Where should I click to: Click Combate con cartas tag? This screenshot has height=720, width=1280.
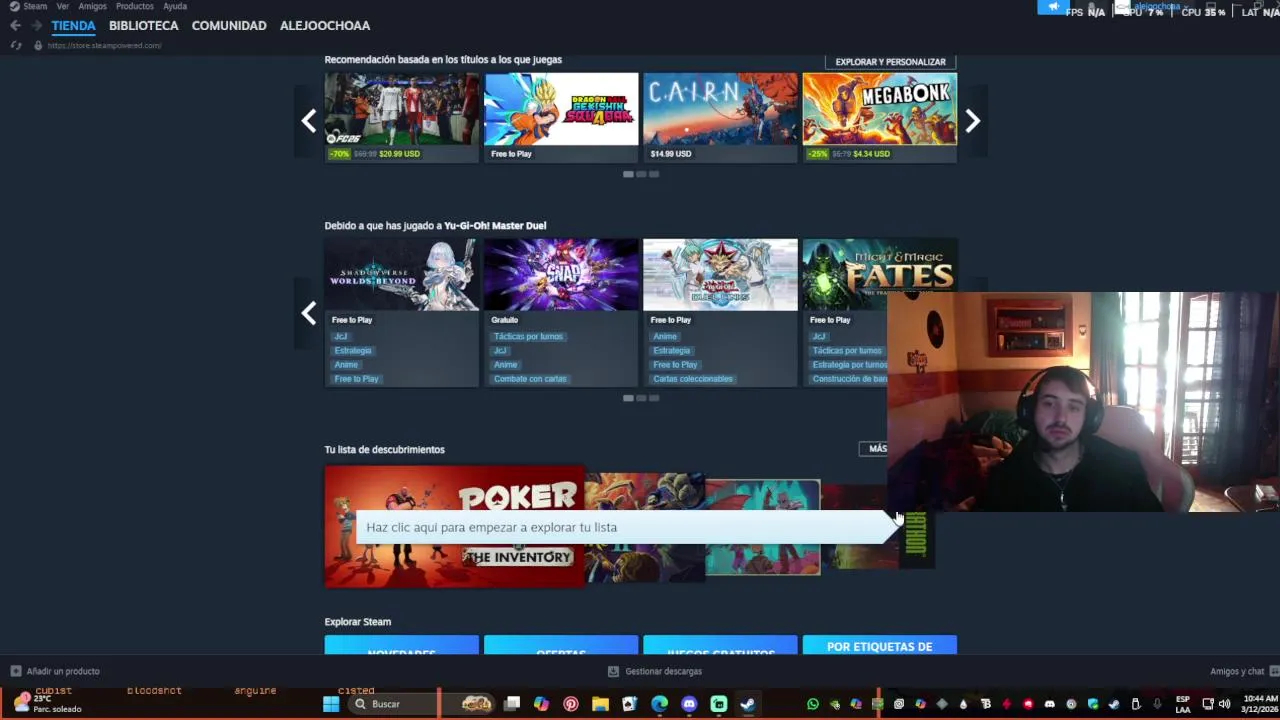(530, 379)
